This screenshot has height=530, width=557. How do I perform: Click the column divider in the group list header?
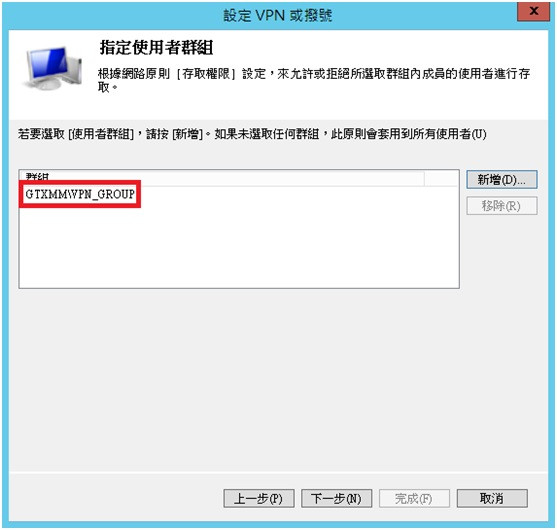click(424, 178)
